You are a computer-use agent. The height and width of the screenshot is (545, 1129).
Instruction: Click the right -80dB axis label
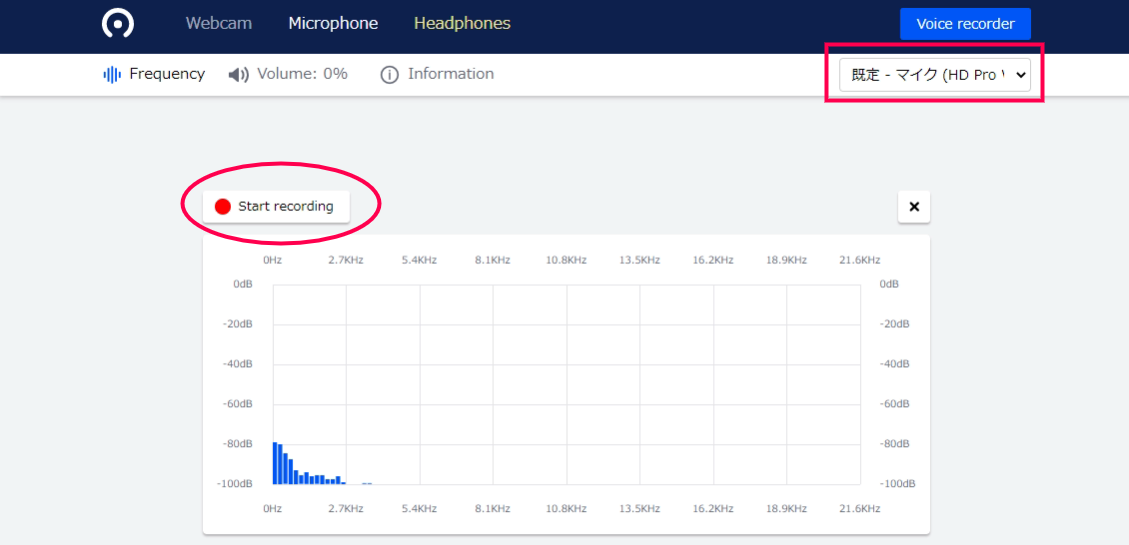(895, 443)
